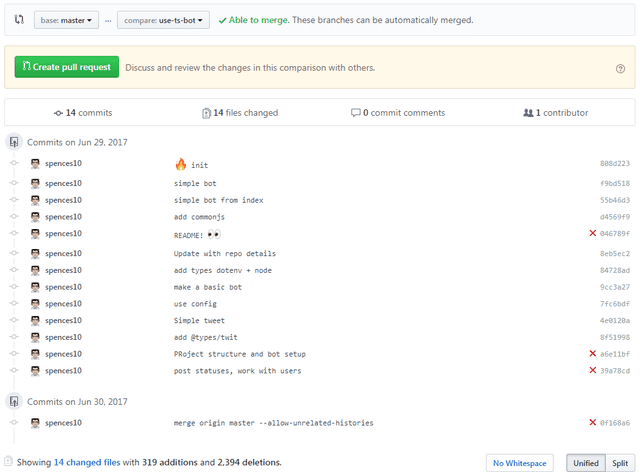Viewport: 640px width, 474px height.
Task: Open 'PRoject structure and bot setup' commit
Action: 240,354
